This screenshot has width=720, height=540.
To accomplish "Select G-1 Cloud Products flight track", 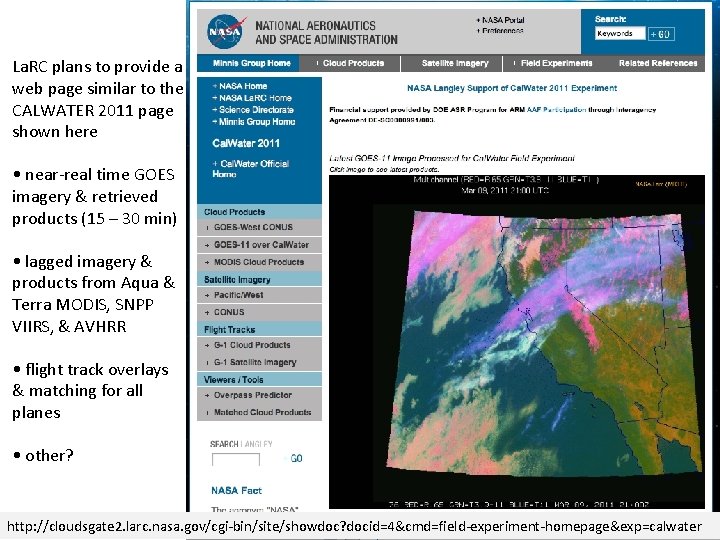I will [259, 345].
